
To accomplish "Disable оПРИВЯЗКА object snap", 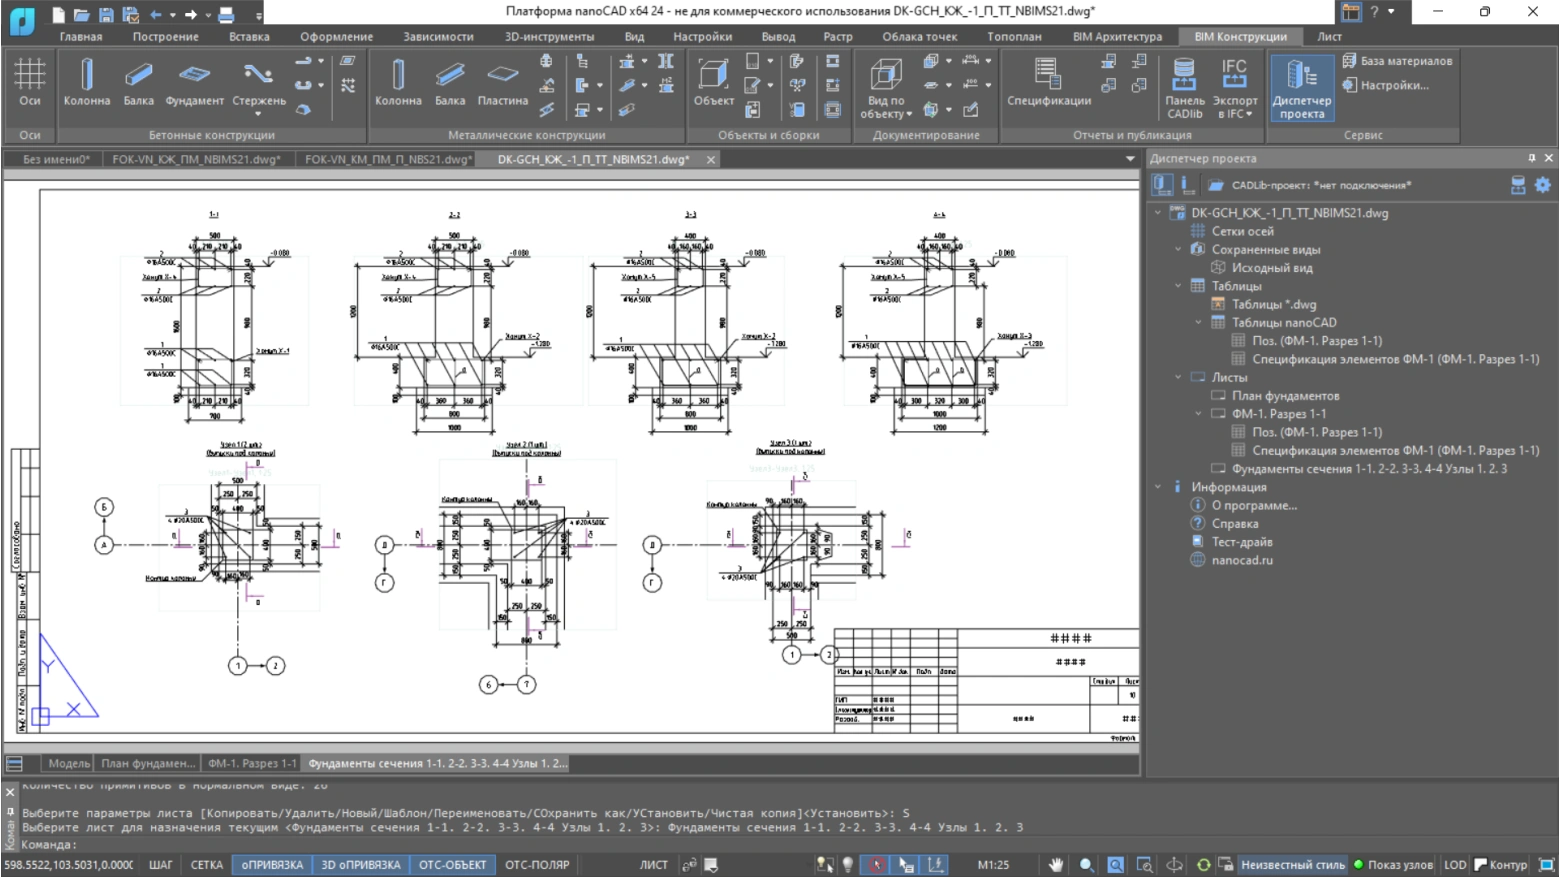I will 271,865.
